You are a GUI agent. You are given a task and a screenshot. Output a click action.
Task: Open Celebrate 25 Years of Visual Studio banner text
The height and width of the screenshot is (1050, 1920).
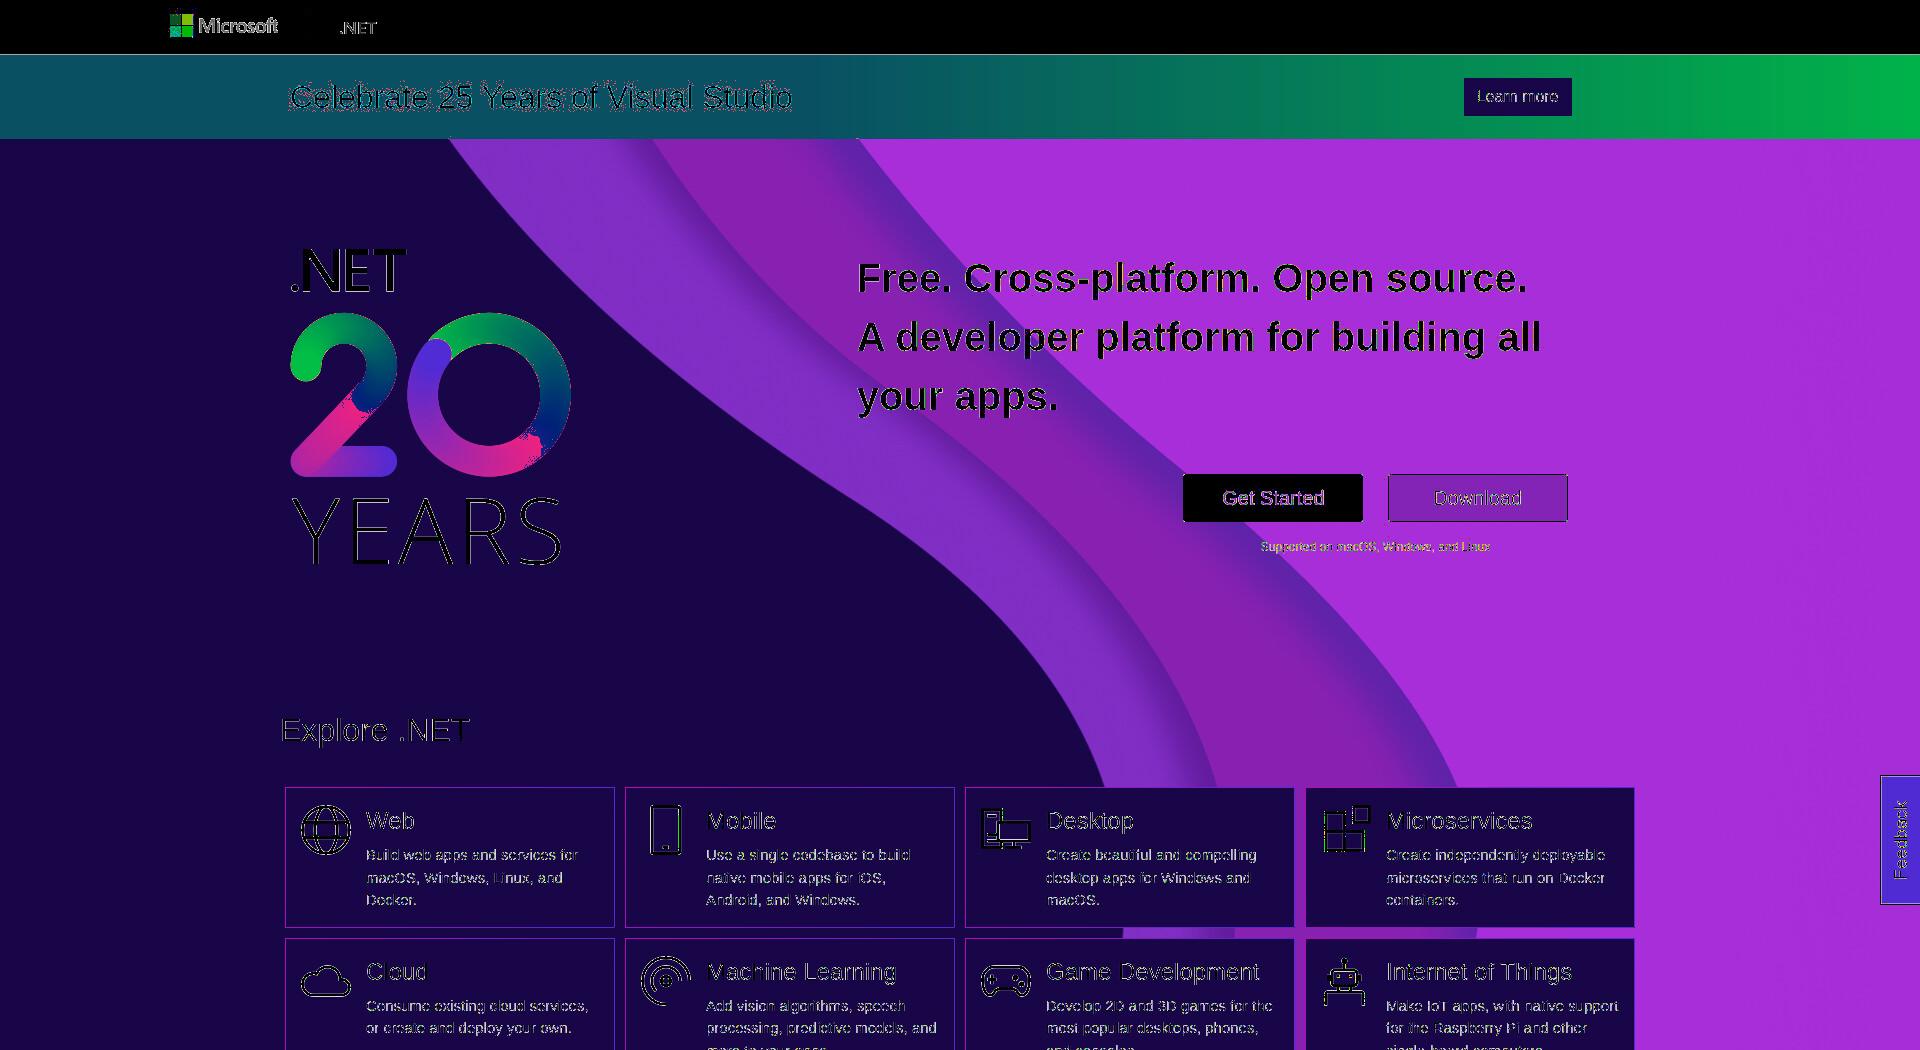point(540,97)
